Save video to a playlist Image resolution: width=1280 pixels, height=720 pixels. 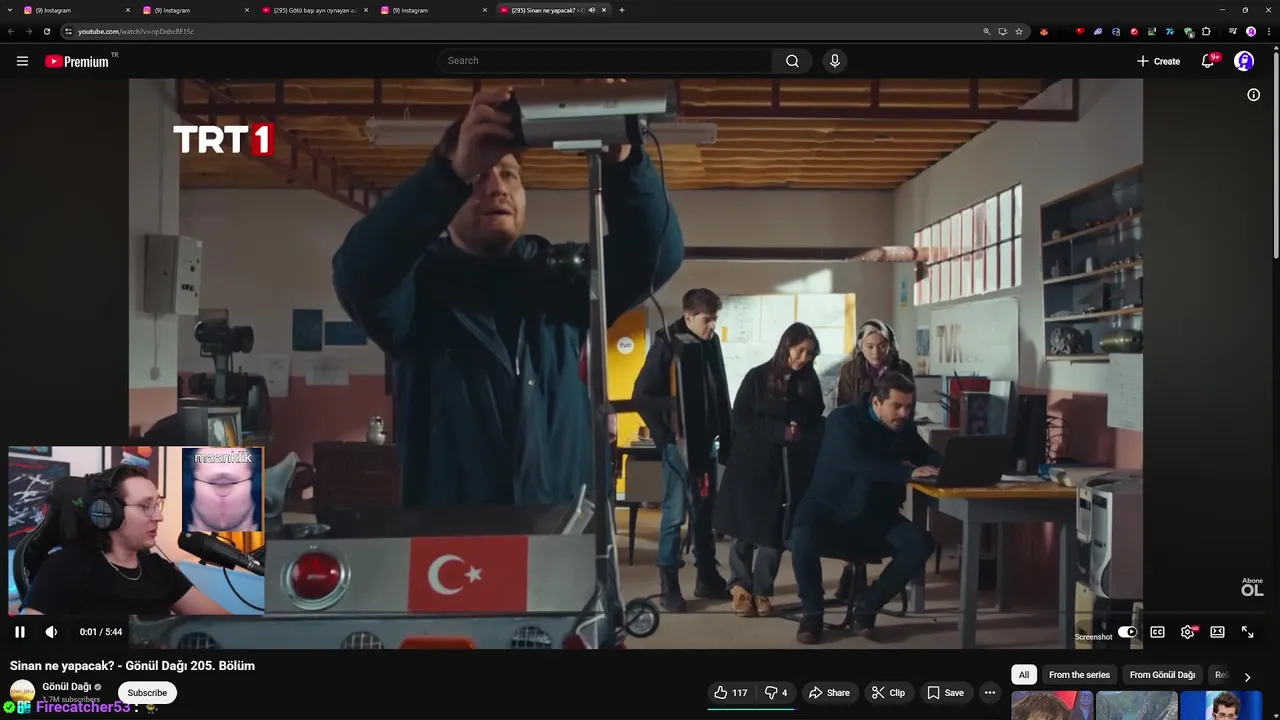point(945,693)
